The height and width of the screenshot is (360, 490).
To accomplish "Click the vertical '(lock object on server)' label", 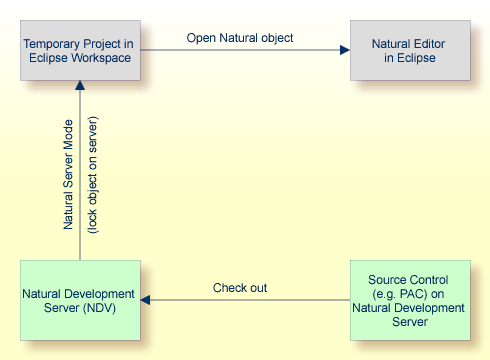I will point(92,174).
